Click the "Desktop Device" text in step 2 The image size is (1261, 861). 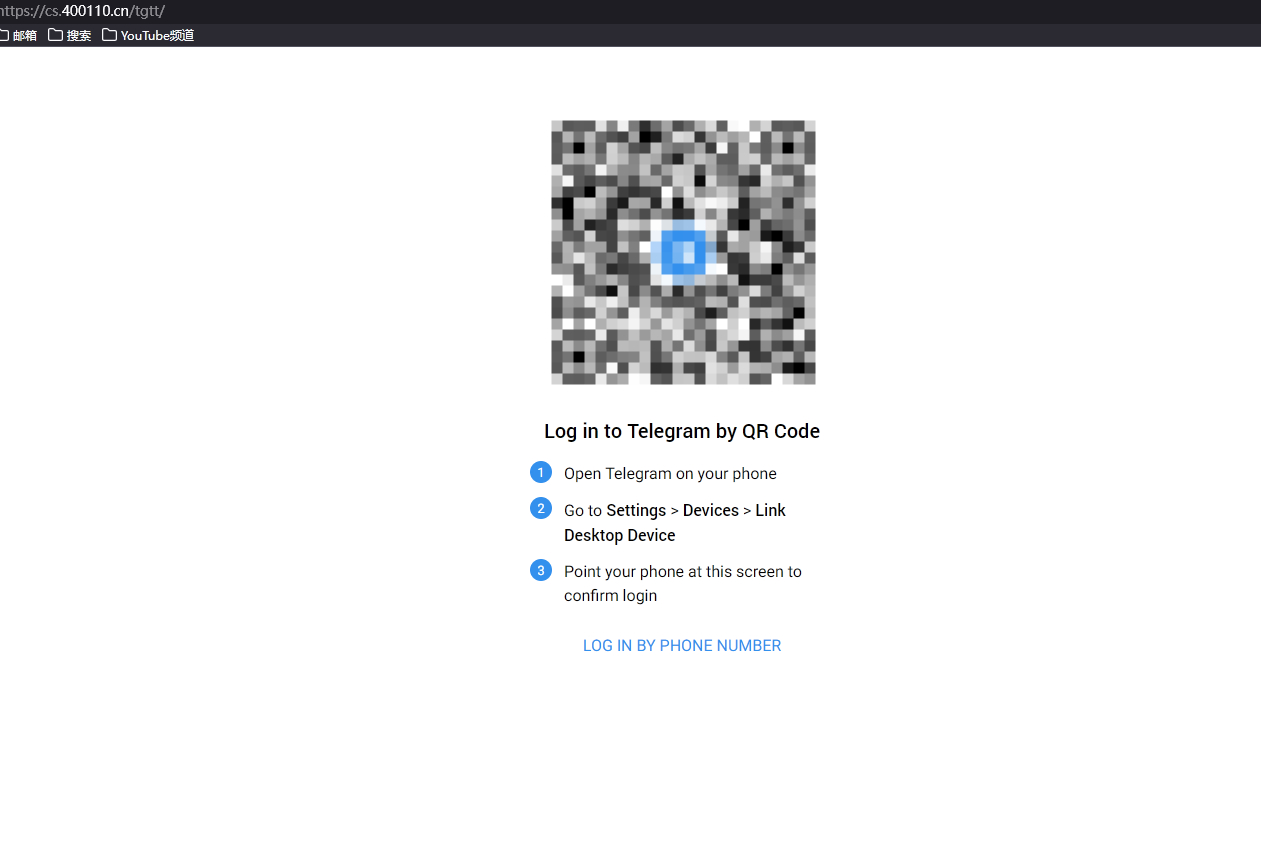coord(619,535)
